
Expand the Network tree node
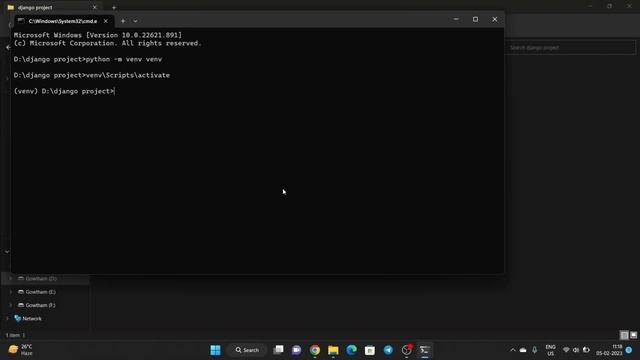click(x=7, y=318)
